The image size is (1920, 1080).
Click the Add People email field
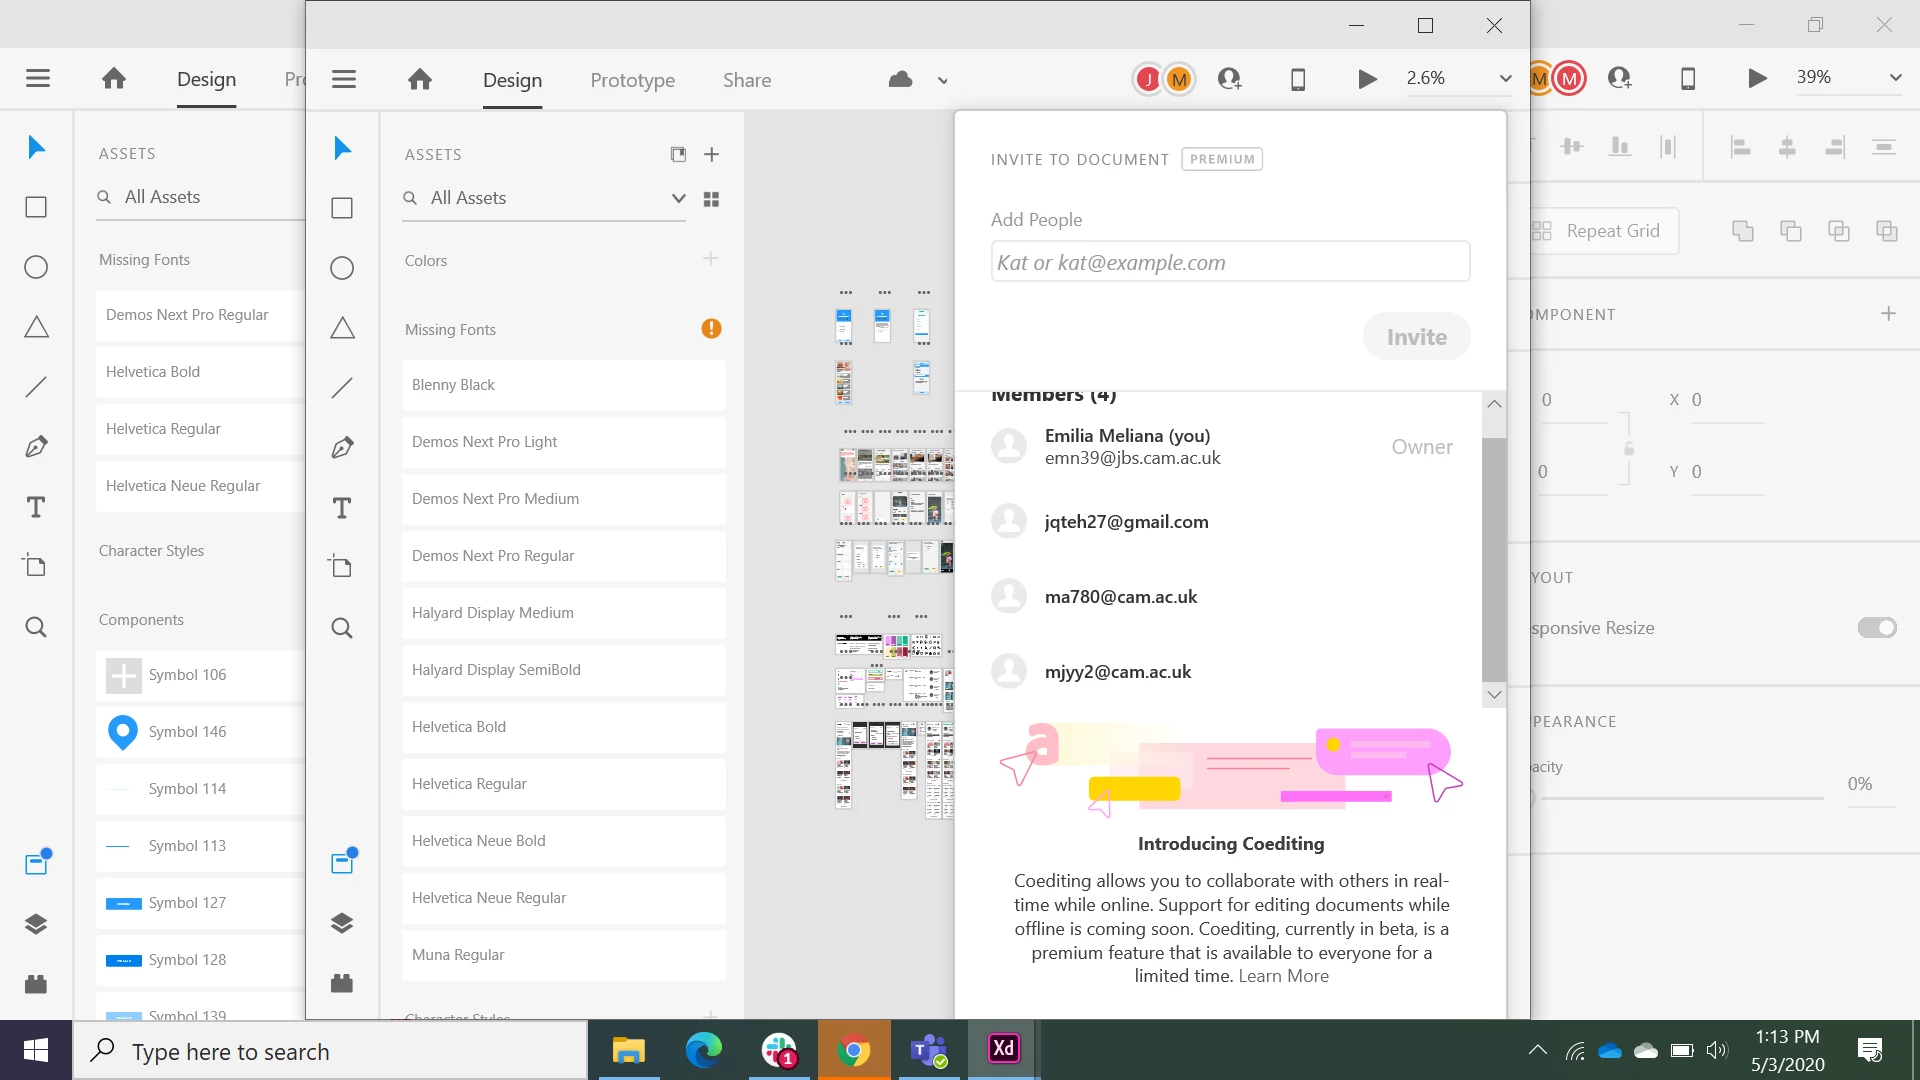[1229, 262]
